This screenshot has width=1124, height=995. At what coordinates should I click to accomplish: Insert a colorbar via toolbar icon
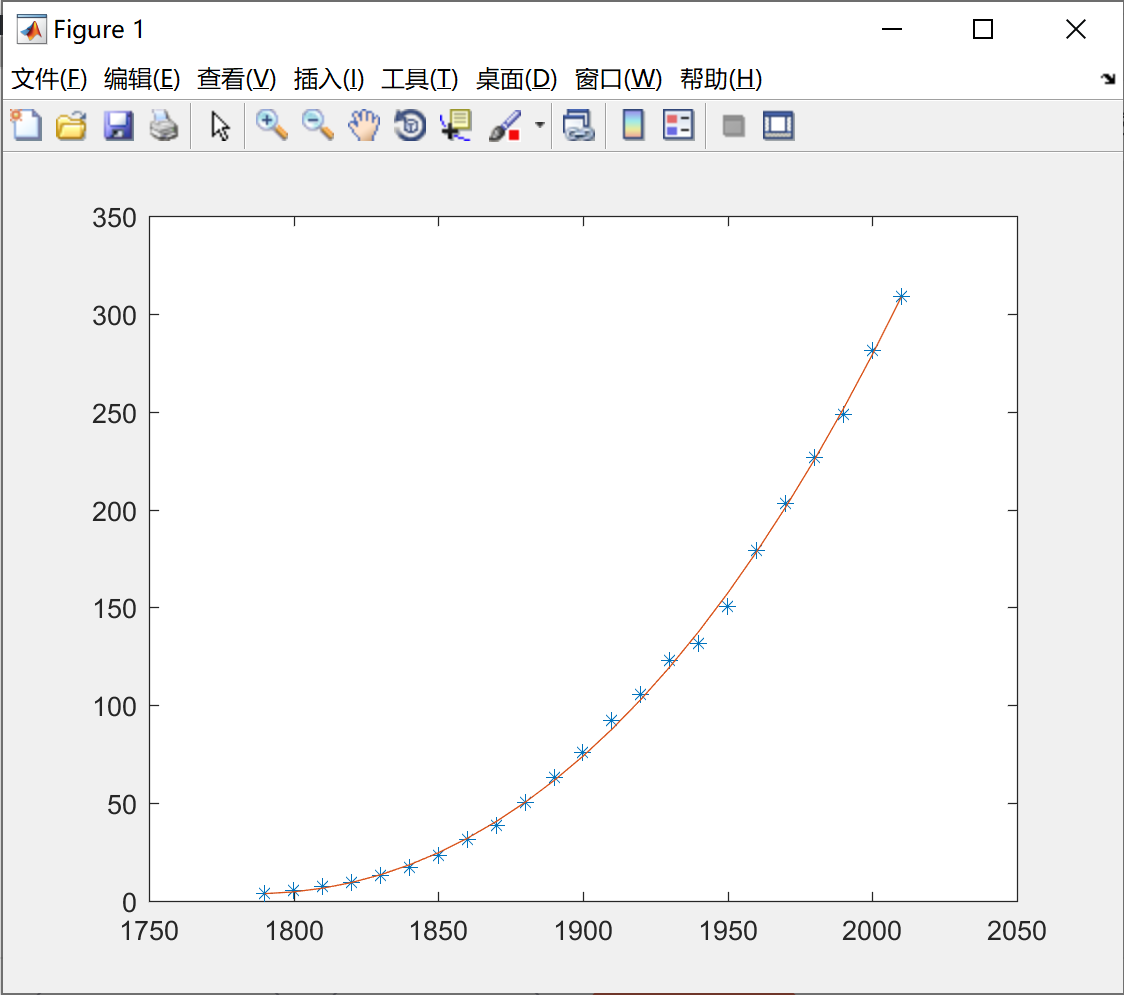tap(633, 125)
